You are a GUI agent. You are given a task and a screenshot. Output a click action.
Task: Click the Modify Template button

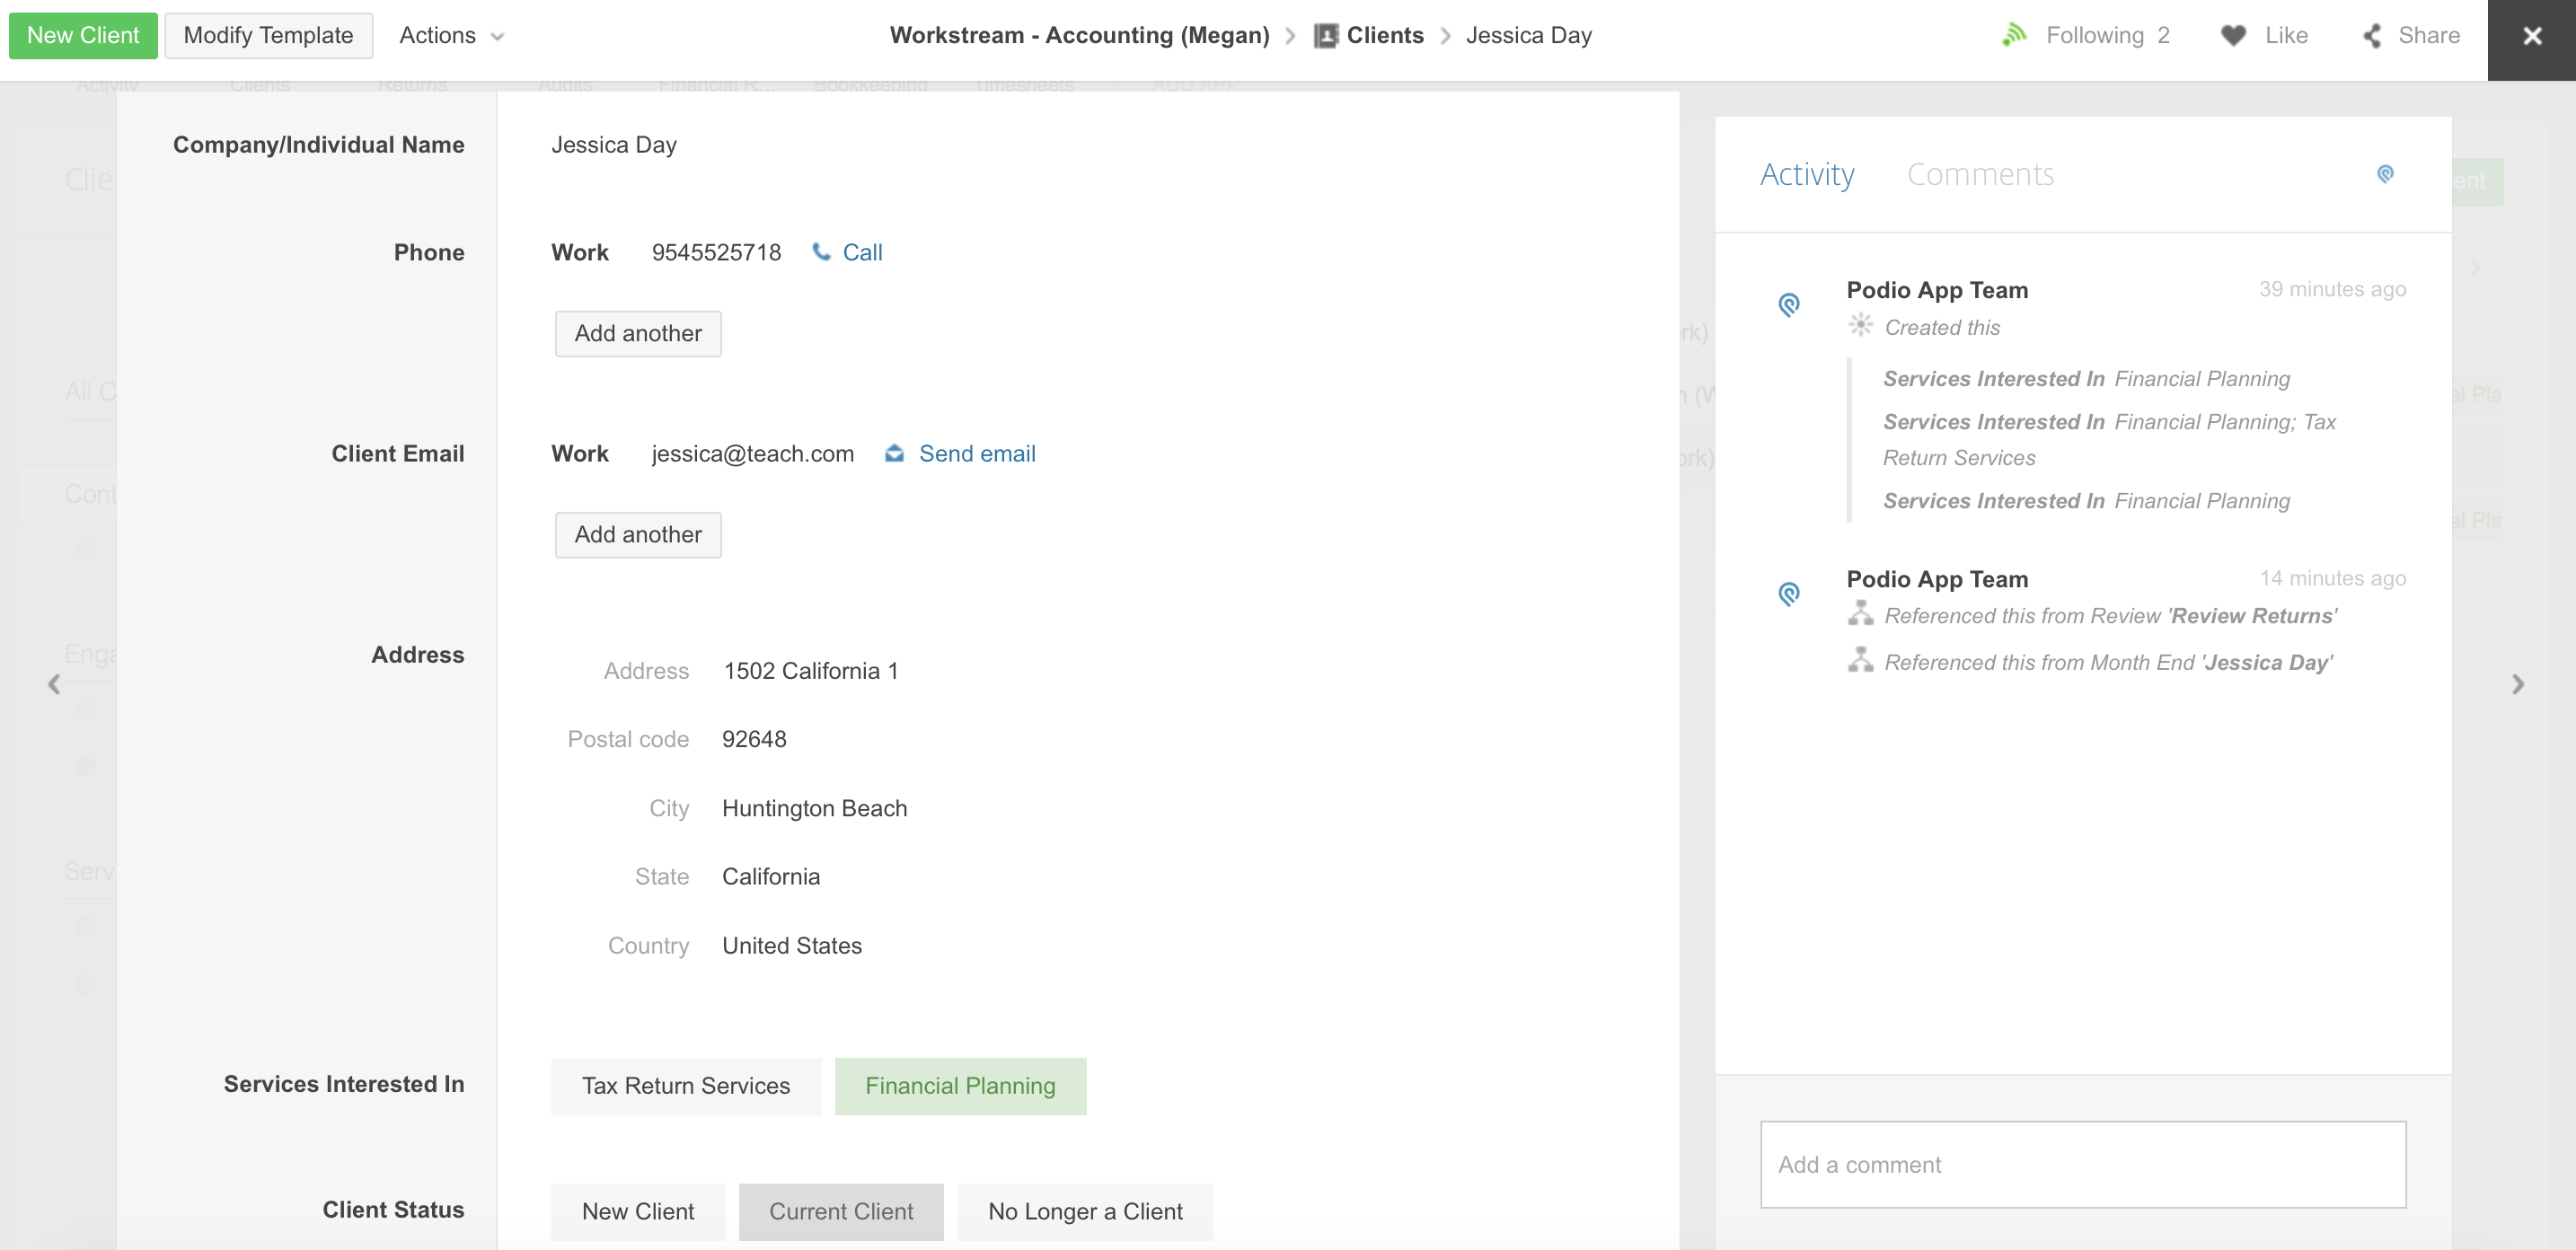tap(268, 35)
